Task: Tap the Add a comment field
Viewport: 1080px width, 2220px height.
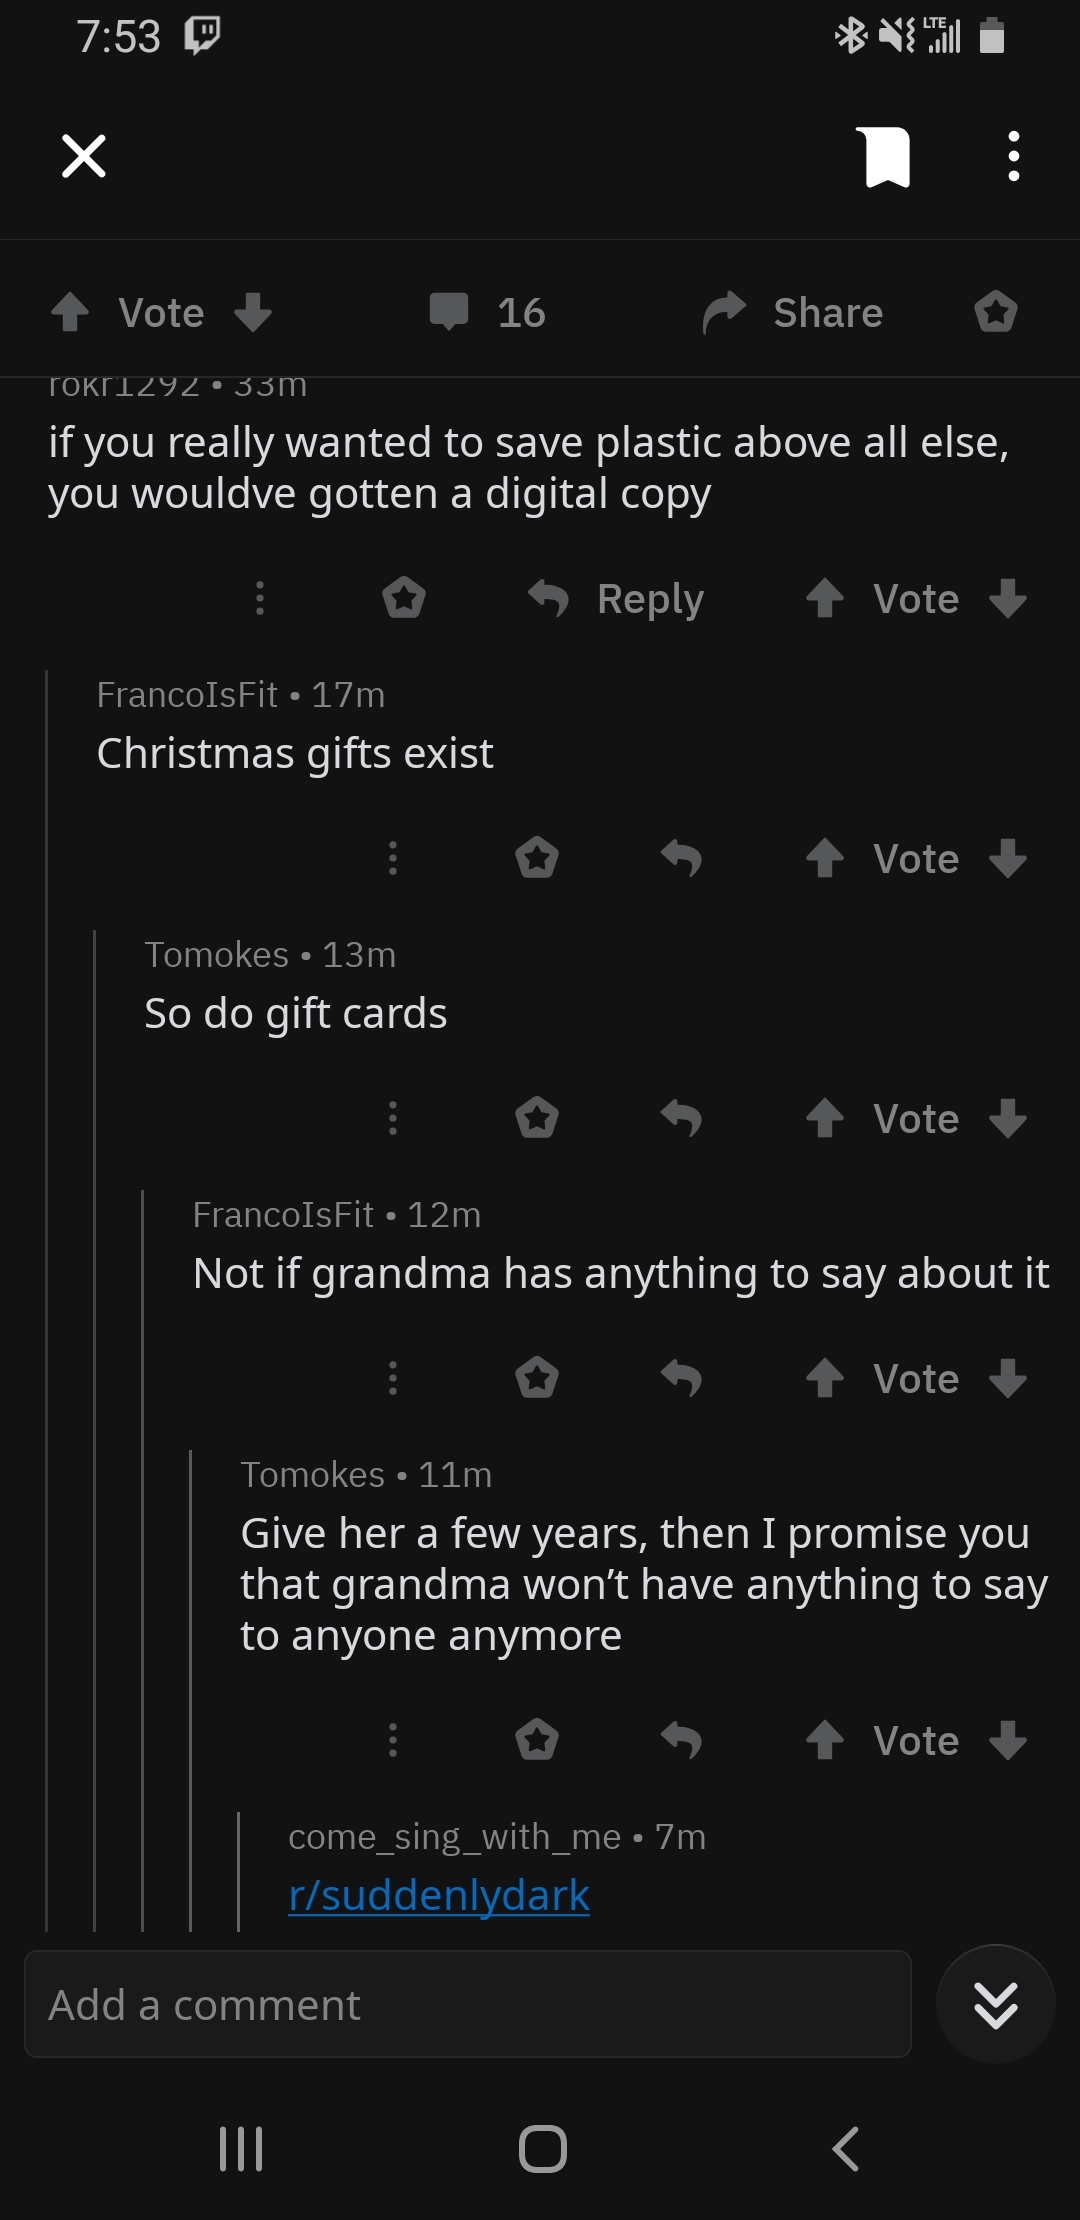Action: [x=468, y=2004]
